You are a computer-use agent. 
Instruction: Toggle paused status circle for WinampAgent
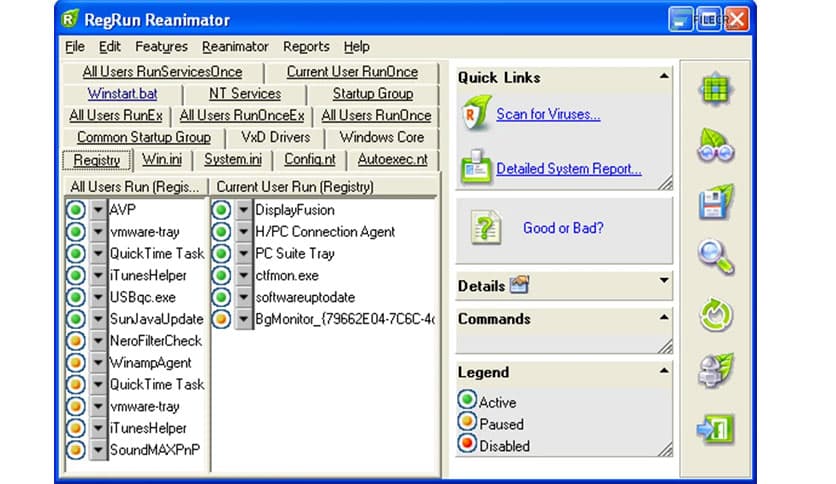[76, 362]
